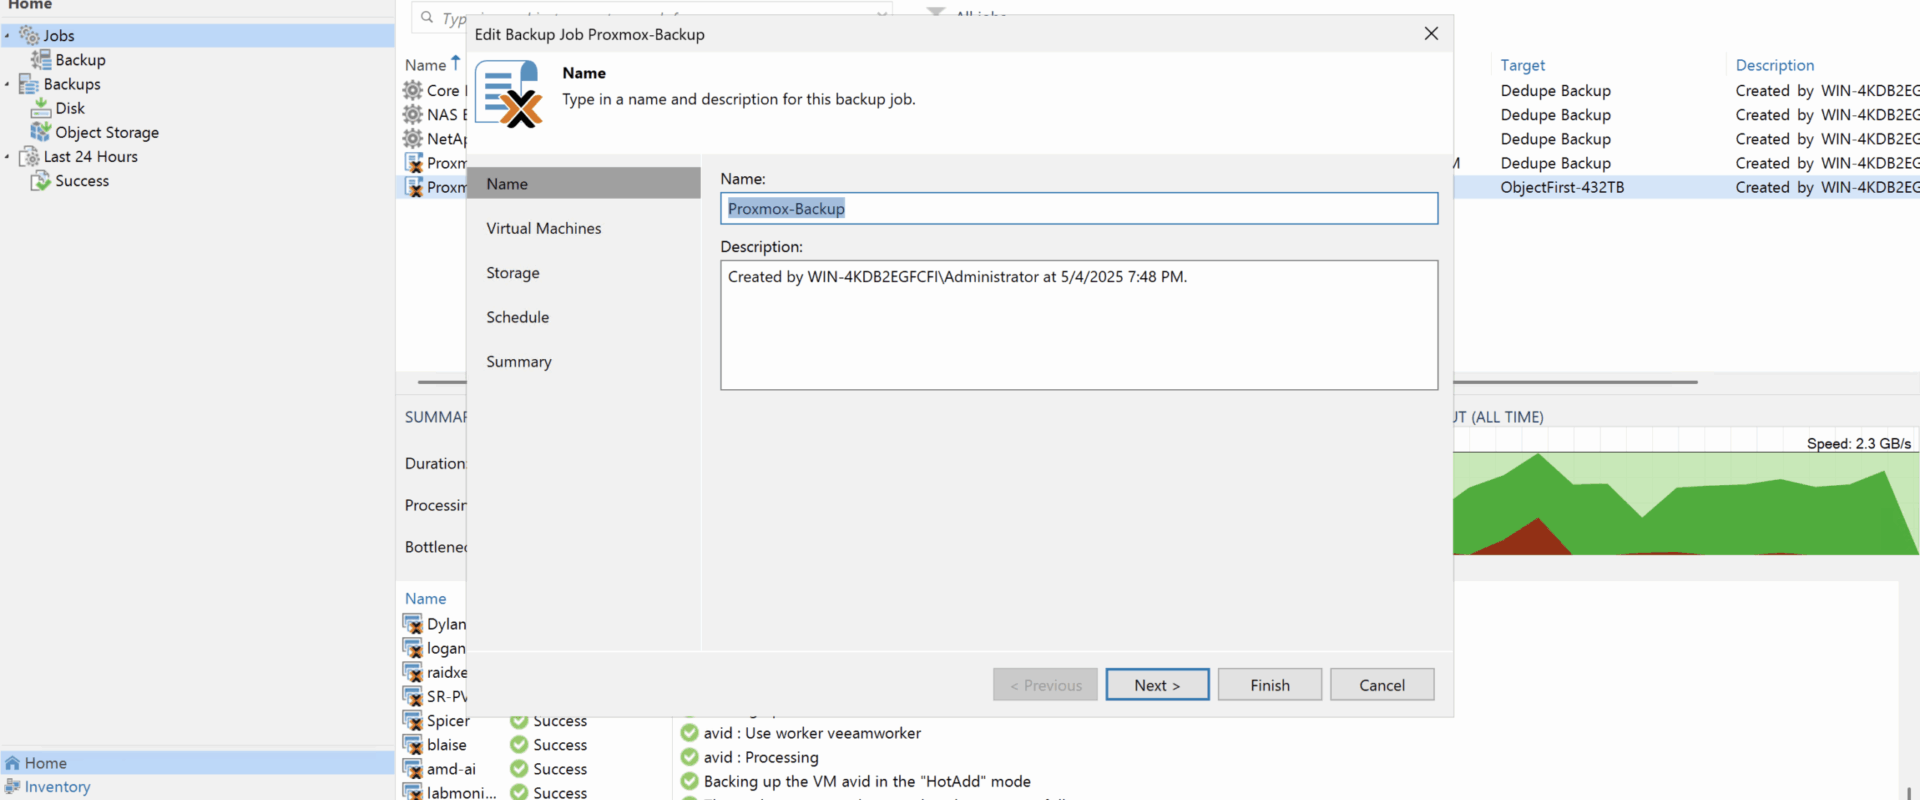Select the Success tree item
The image size is (1920, 800).
point(82,181)
